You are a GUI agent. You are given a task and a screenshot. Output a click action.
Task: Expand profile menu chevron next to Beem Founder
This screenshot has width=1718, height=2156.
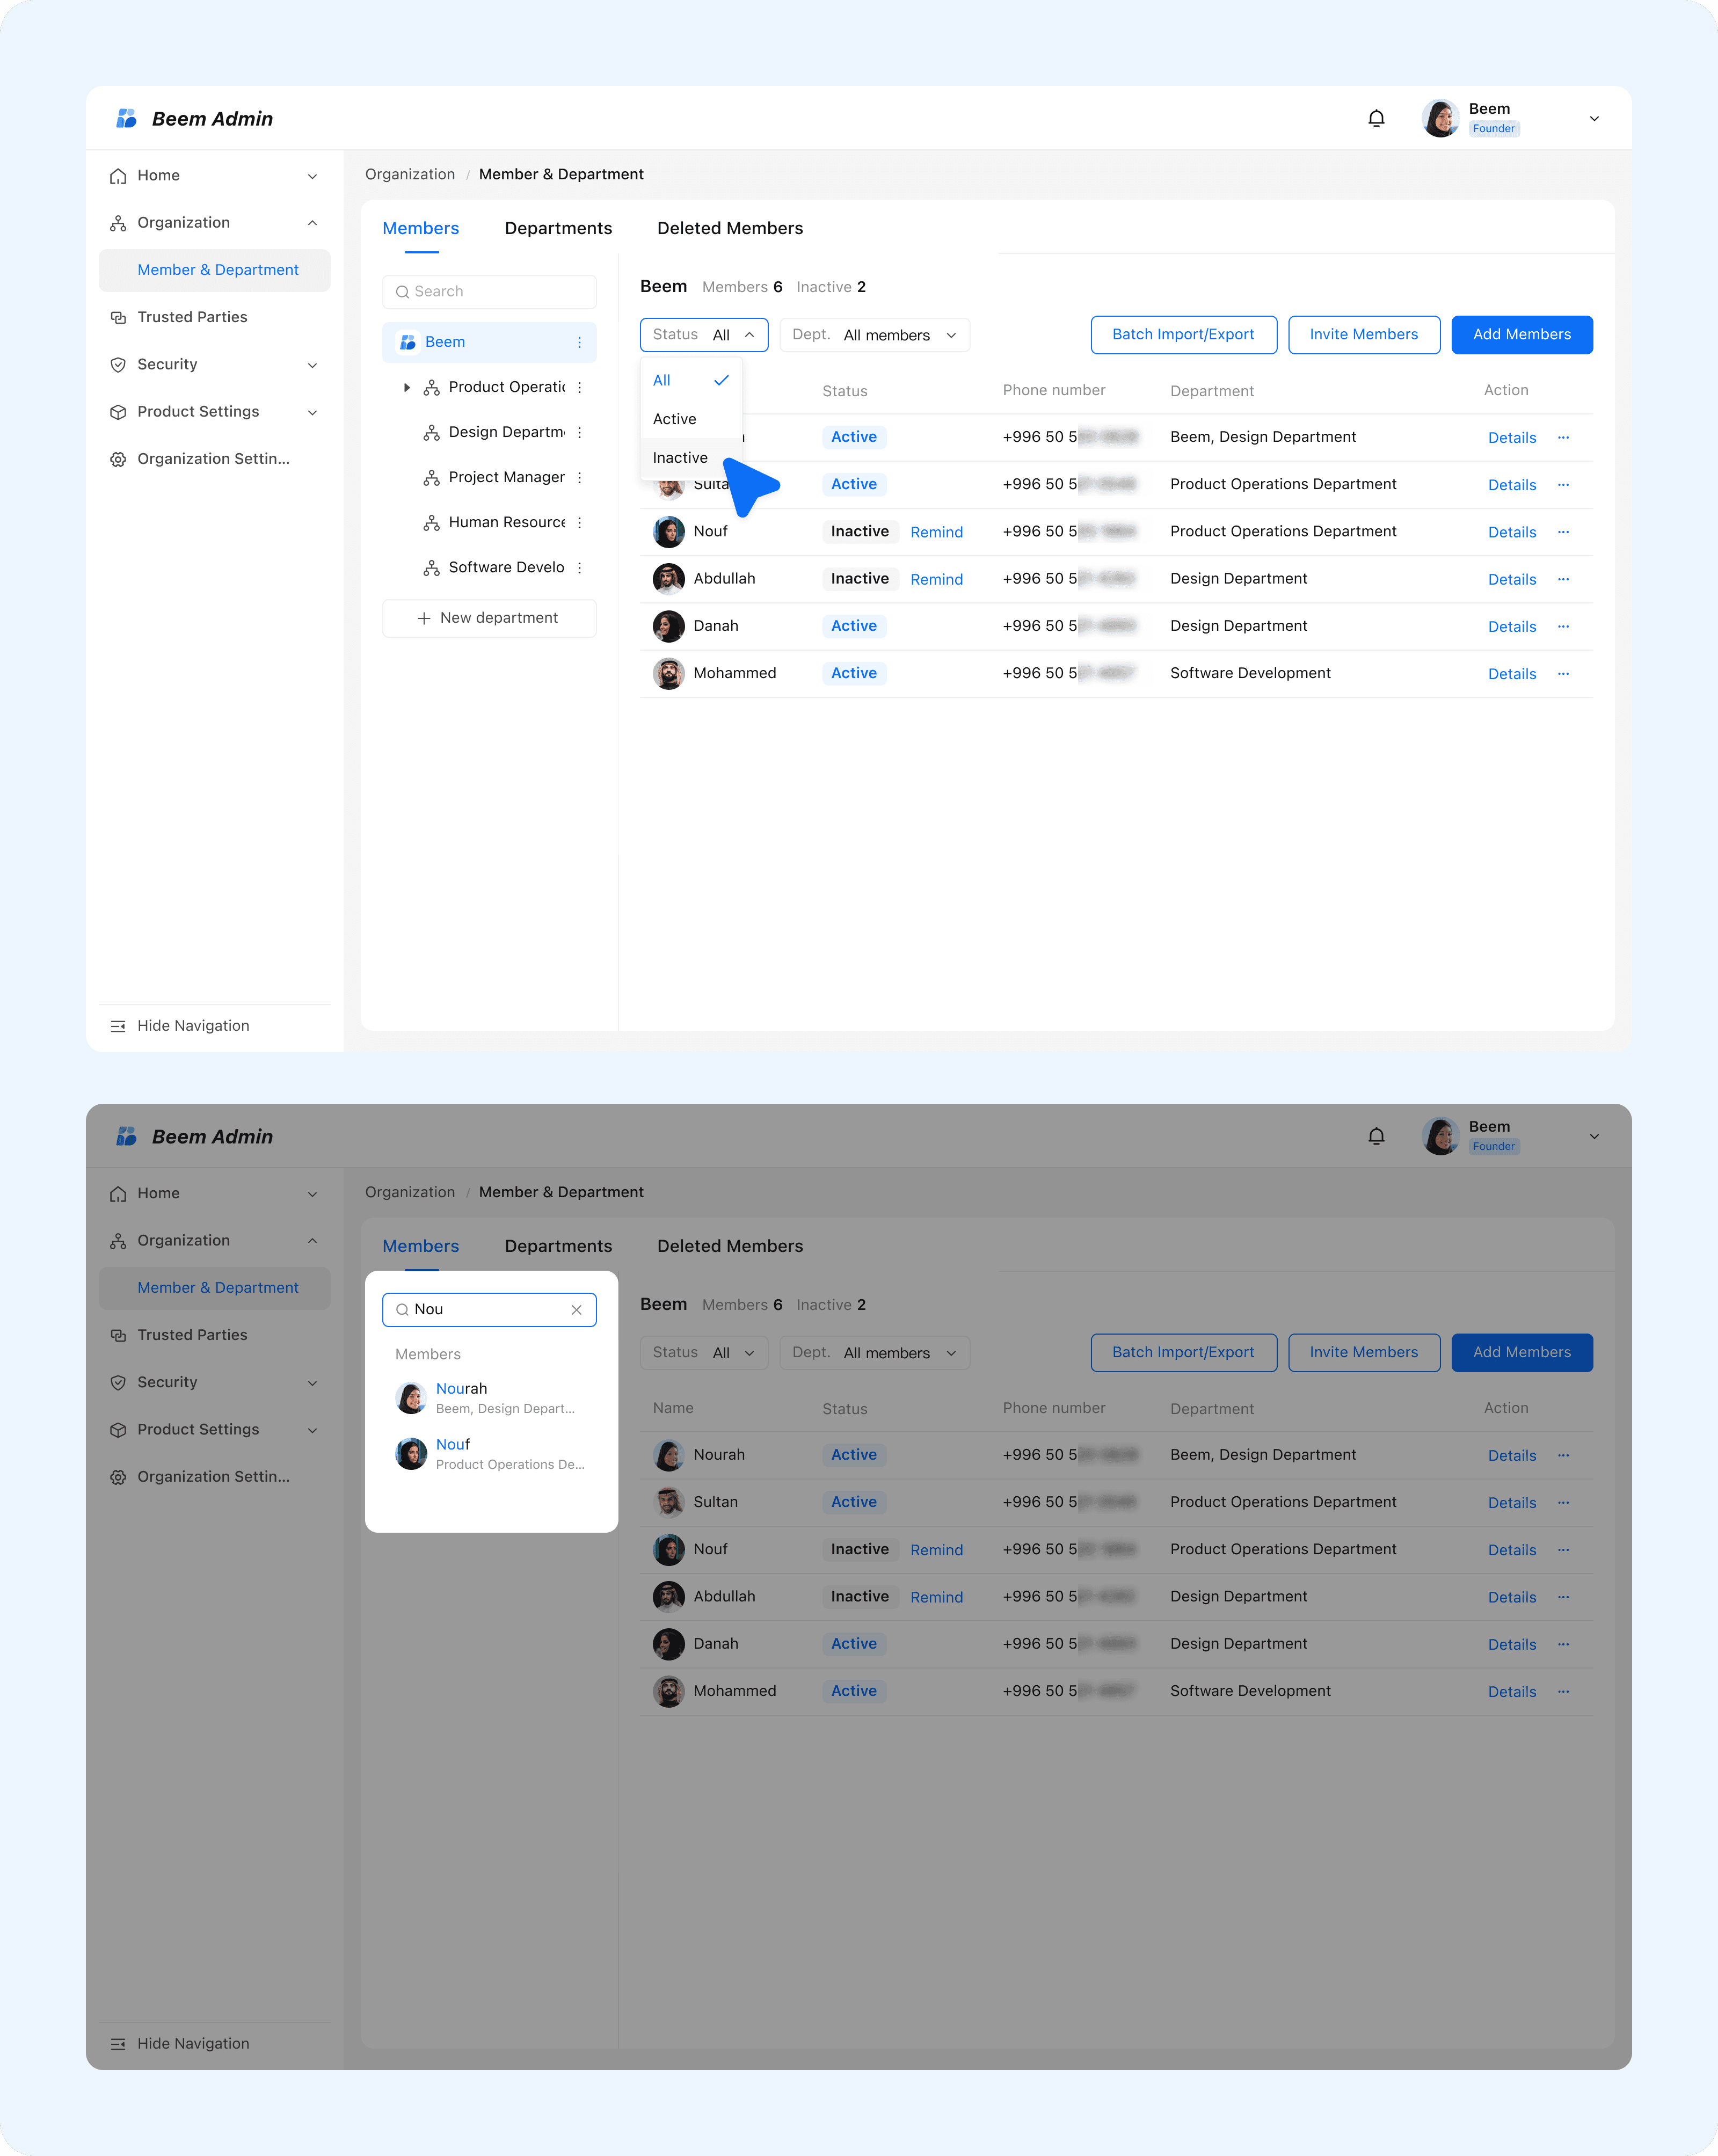[x=1594, y=119]
